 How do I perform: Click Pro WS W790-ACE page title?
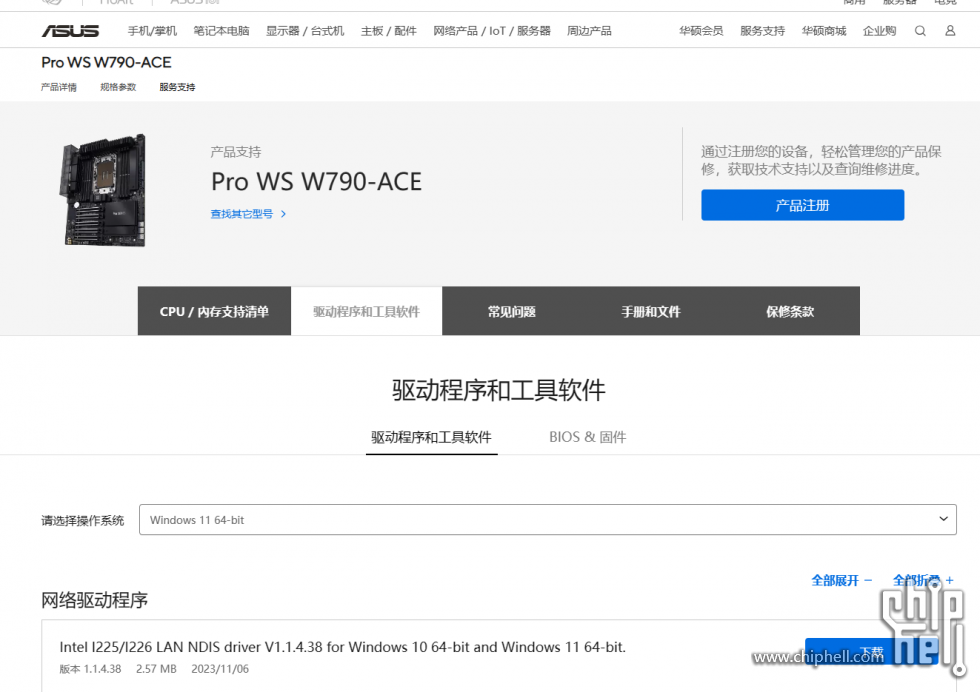click(x=106, y=63)
